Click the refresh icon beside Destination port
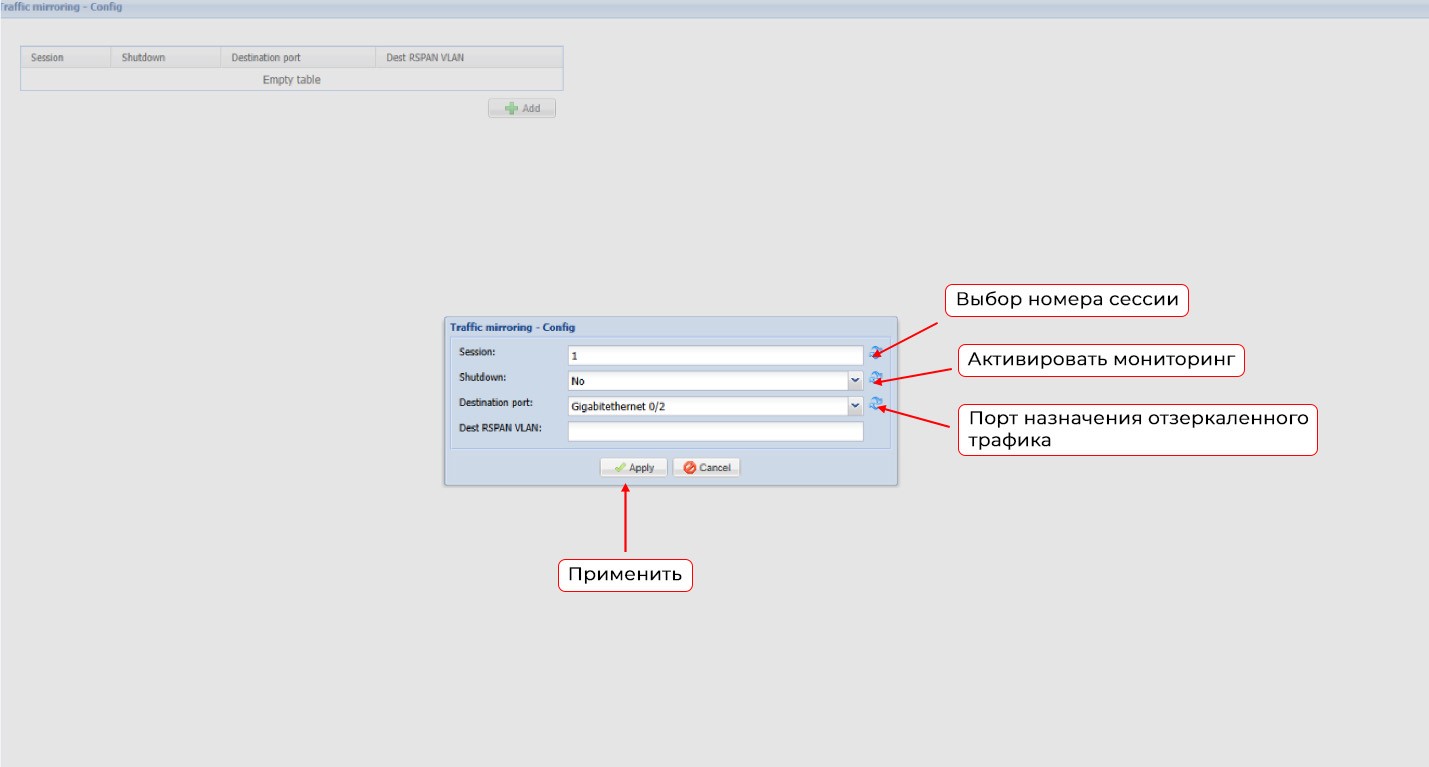 click(x=875, y=403)
